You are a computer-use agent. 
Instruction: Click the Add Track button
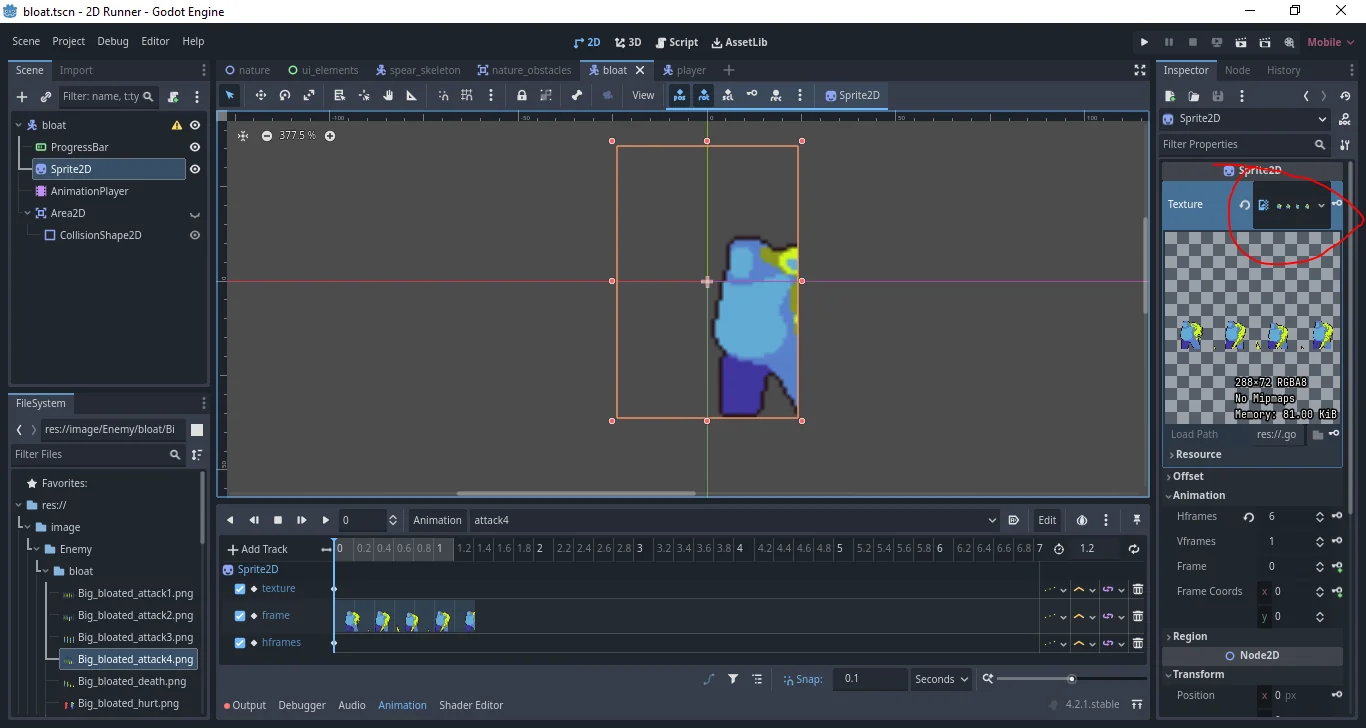pos(258,549)
